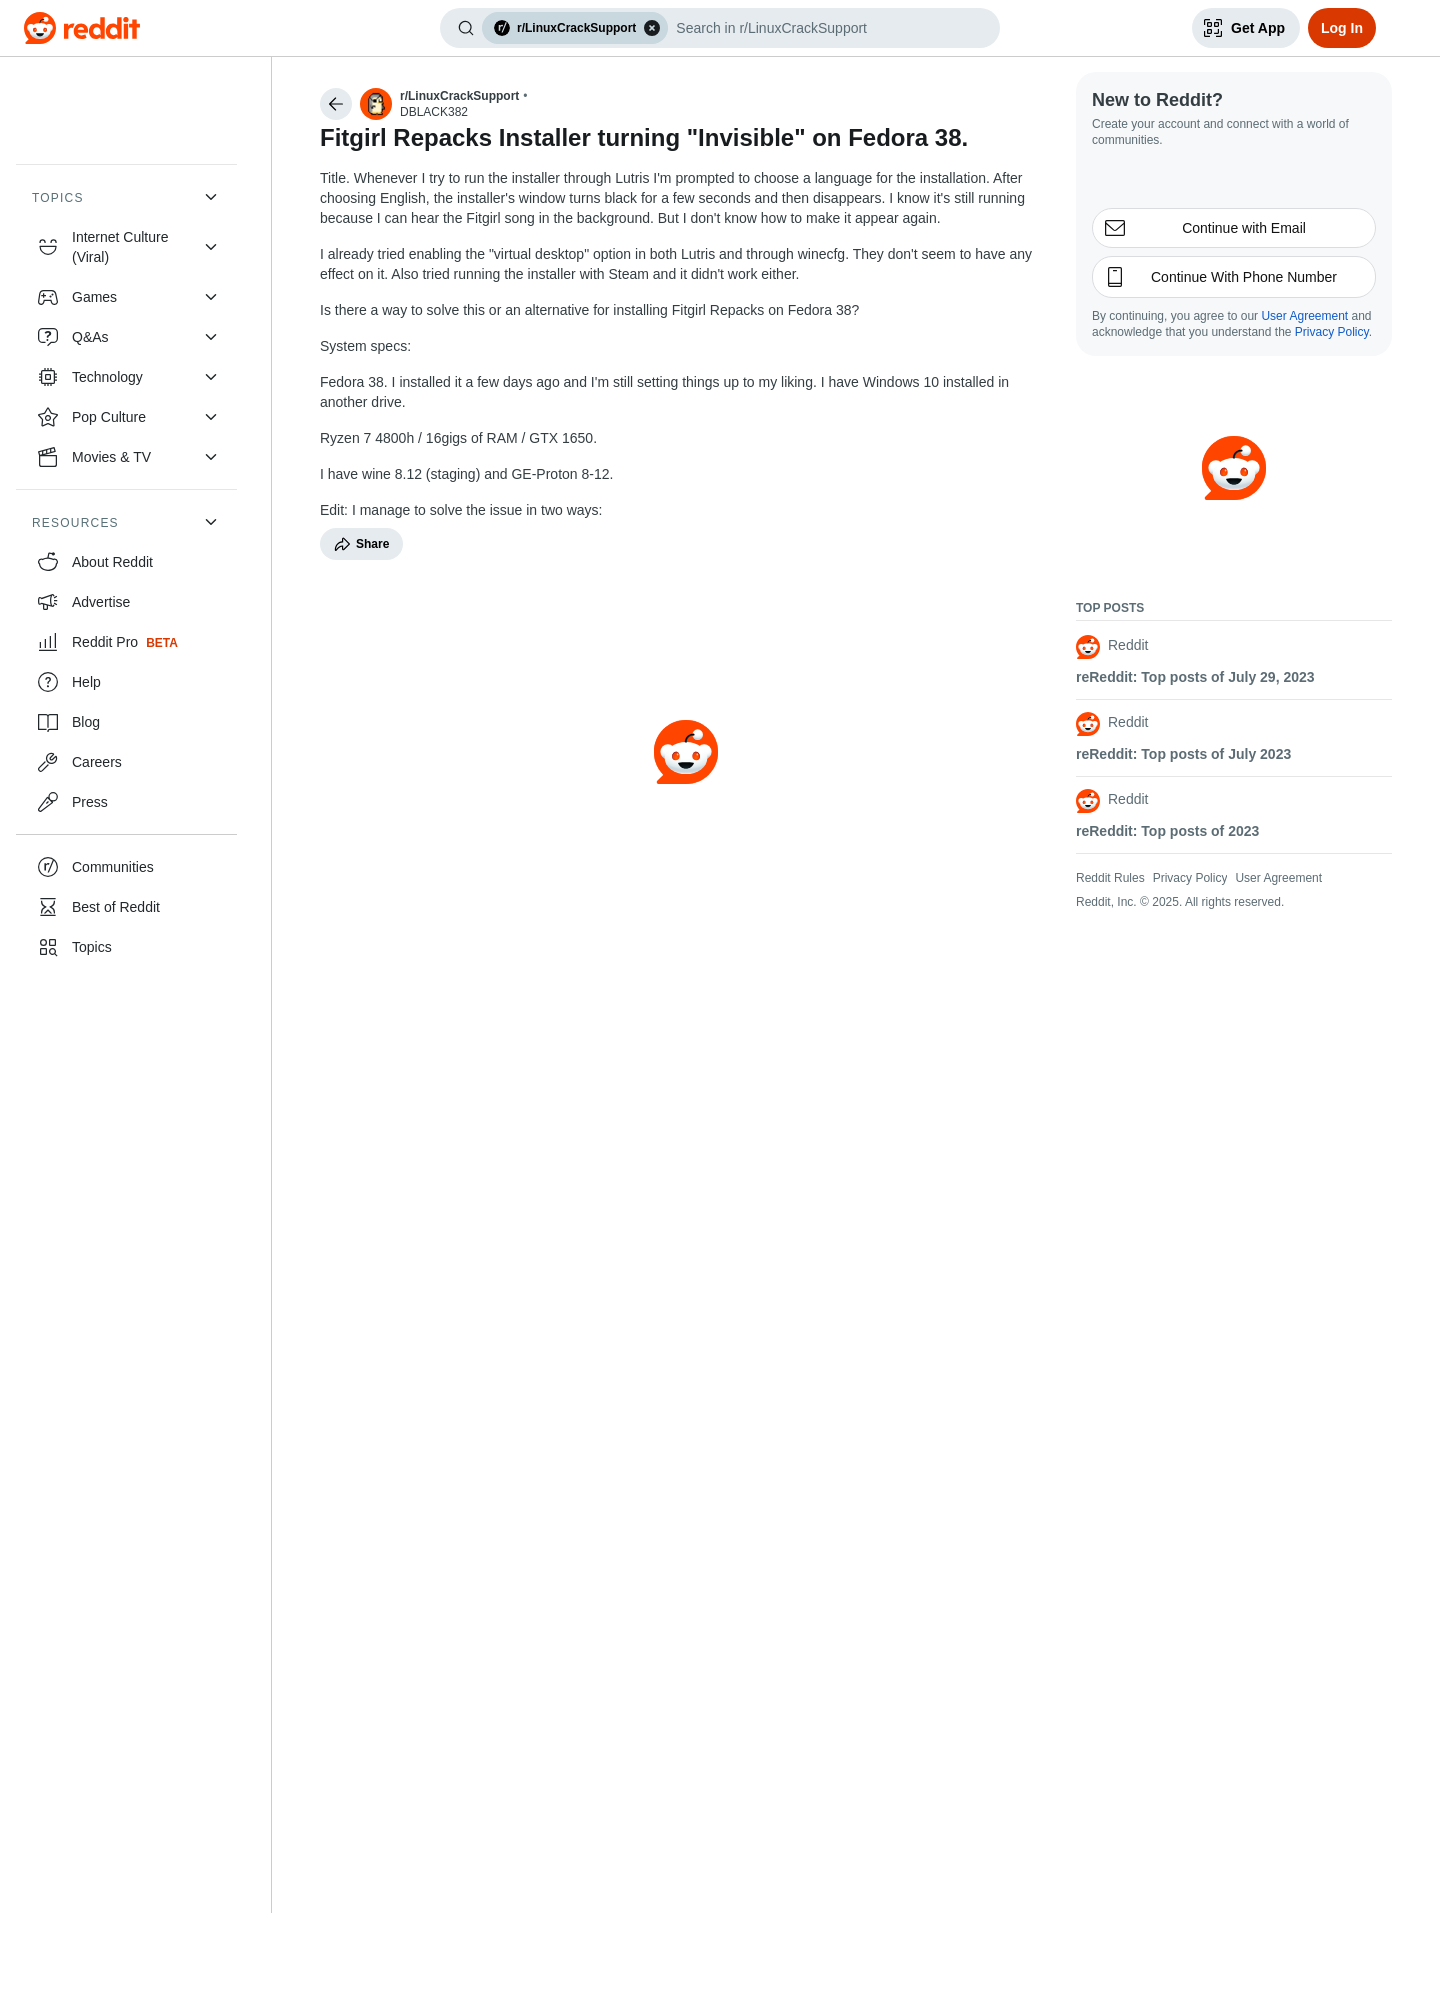Image resolution: width=1440 pixels, height=2000 pixels.
Task: Expand the Internet Culture (Viral) topic
Action: coord(211,247)
